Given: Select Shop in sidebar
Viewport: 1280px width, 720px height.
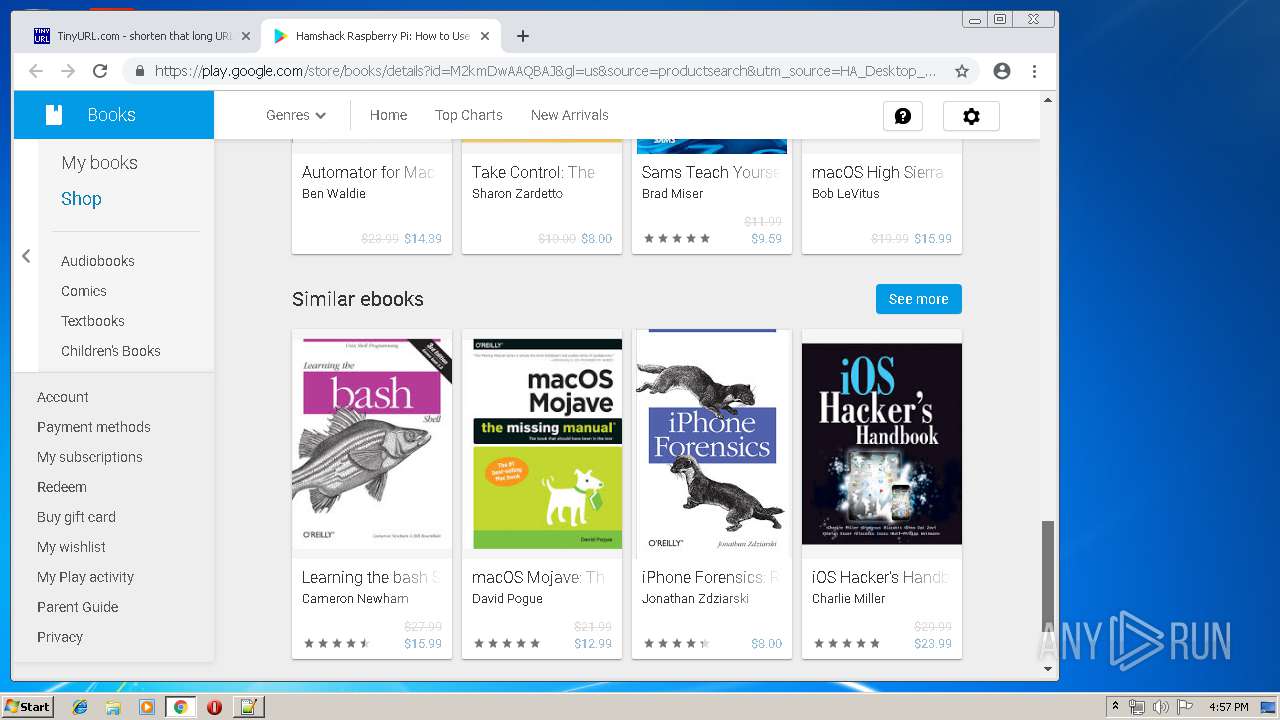Looking at the screenshot, I should tap(81, 199).
